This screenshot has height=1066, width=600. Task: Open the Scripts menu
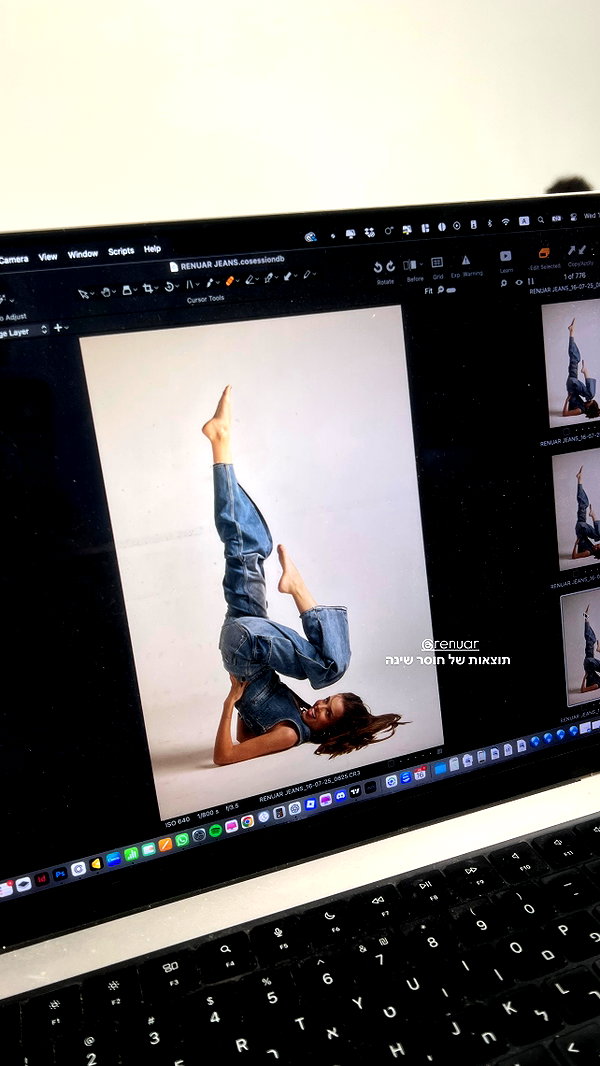click(x=121, y=251)
